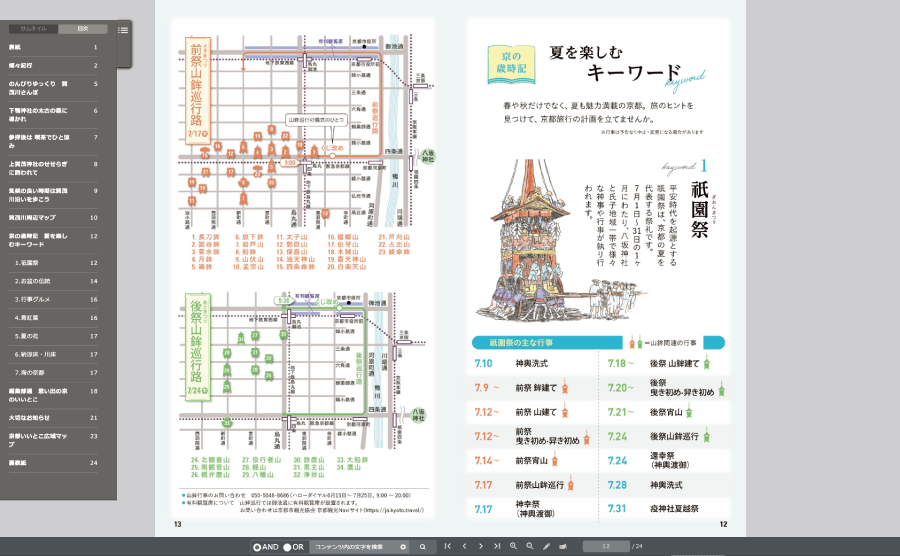The width and height of the screenshot is (900, 556).
Task: Open sub-entry 1.祇園祭
Action: coord(53,263)
